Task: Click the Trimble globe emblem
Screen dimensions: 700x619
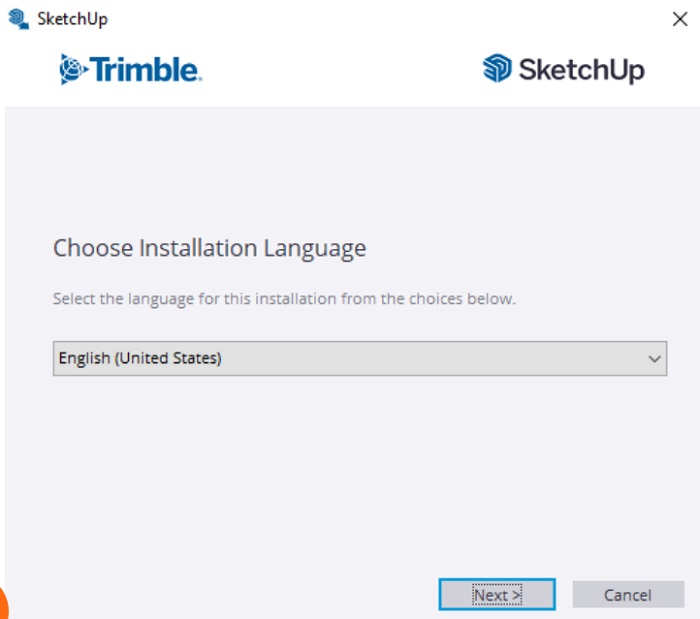Action: pos(73,69)
